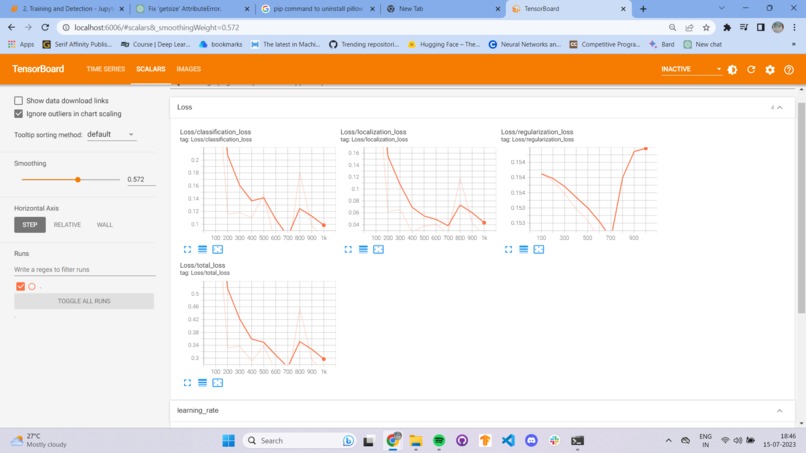Fit domain to data on total_loss chart
Screen dimensions: 806x453
pyautogui.click(x=218, y=383)
